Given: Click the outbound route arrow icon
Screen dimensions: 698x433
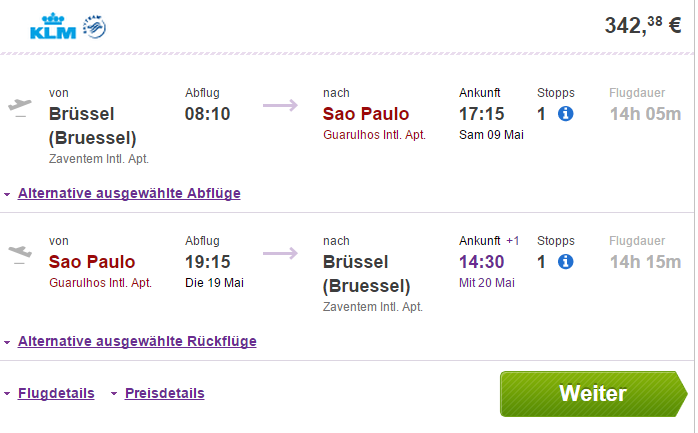Looking at the screenshot, I should (280, 105).
